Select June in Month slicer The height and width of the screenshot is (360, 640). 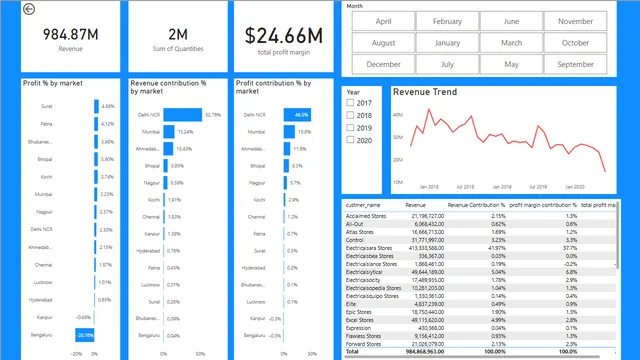(x=511, y=21)
